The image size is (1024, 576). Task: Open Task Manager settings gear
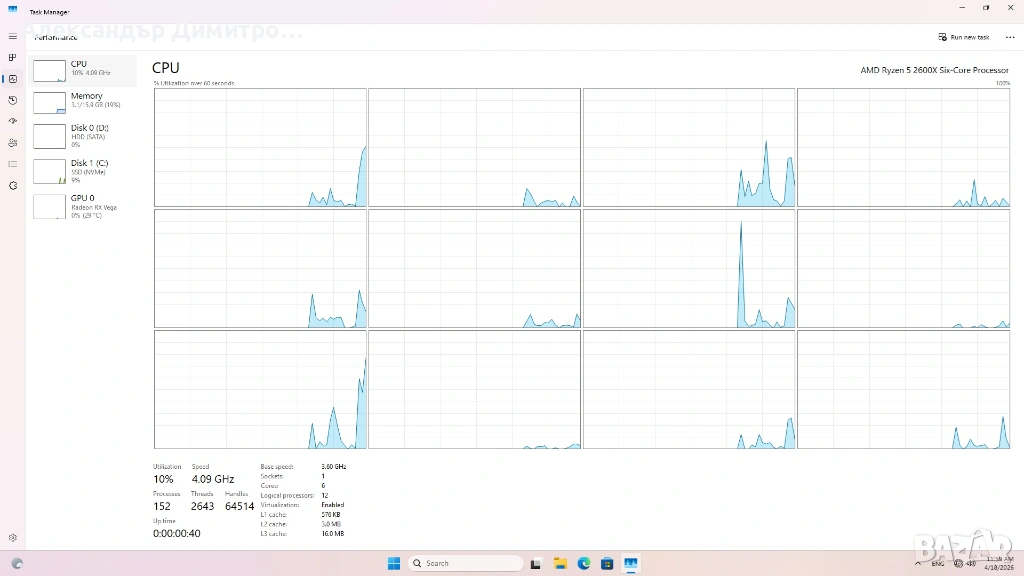tap(12, 538)
